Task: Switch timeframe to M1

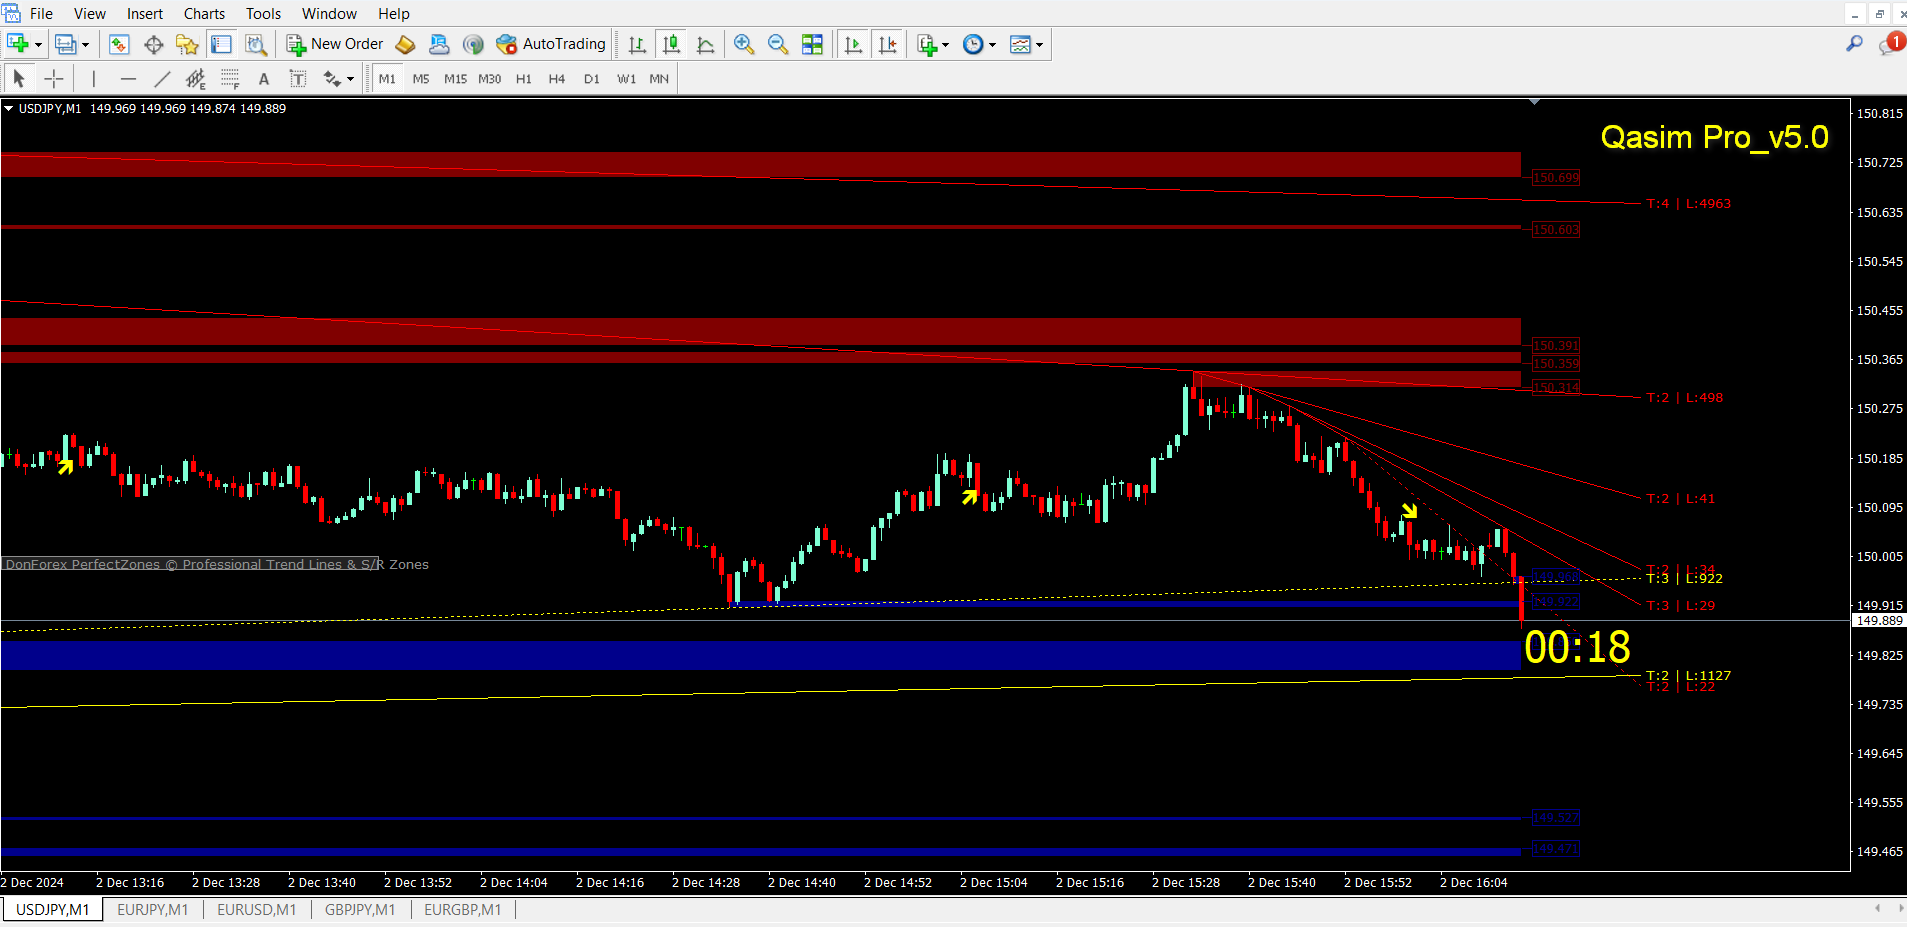Action: [x=387, y=78]
